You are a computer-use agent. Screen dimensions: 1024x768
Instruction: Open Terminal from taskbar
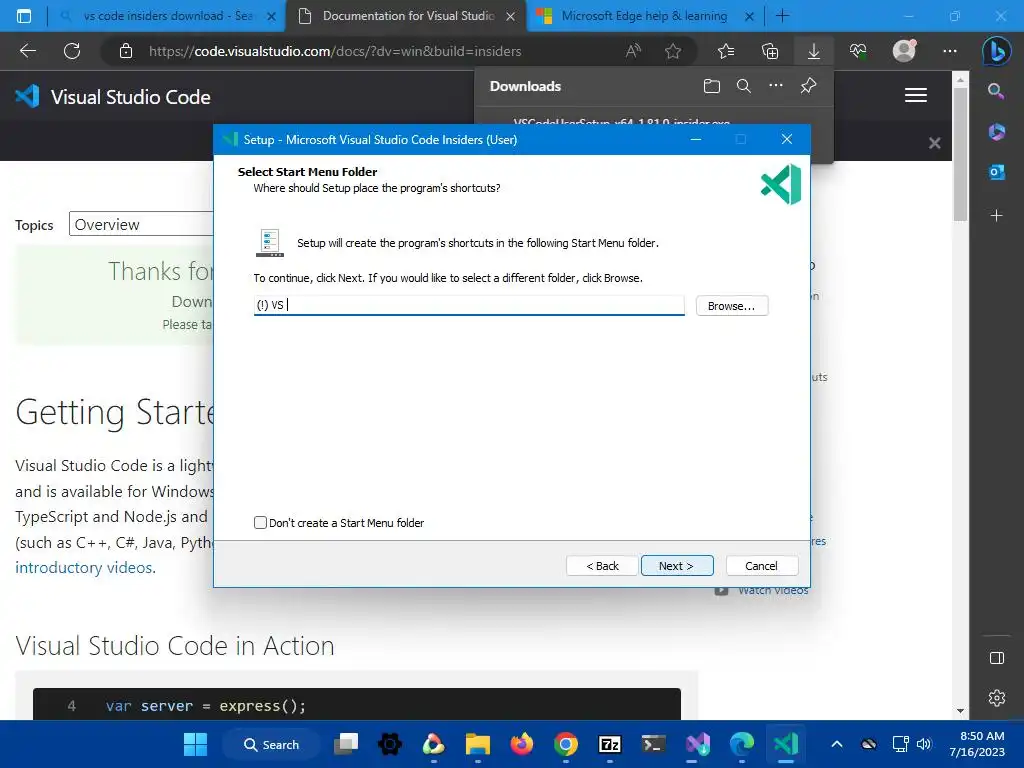654,744
